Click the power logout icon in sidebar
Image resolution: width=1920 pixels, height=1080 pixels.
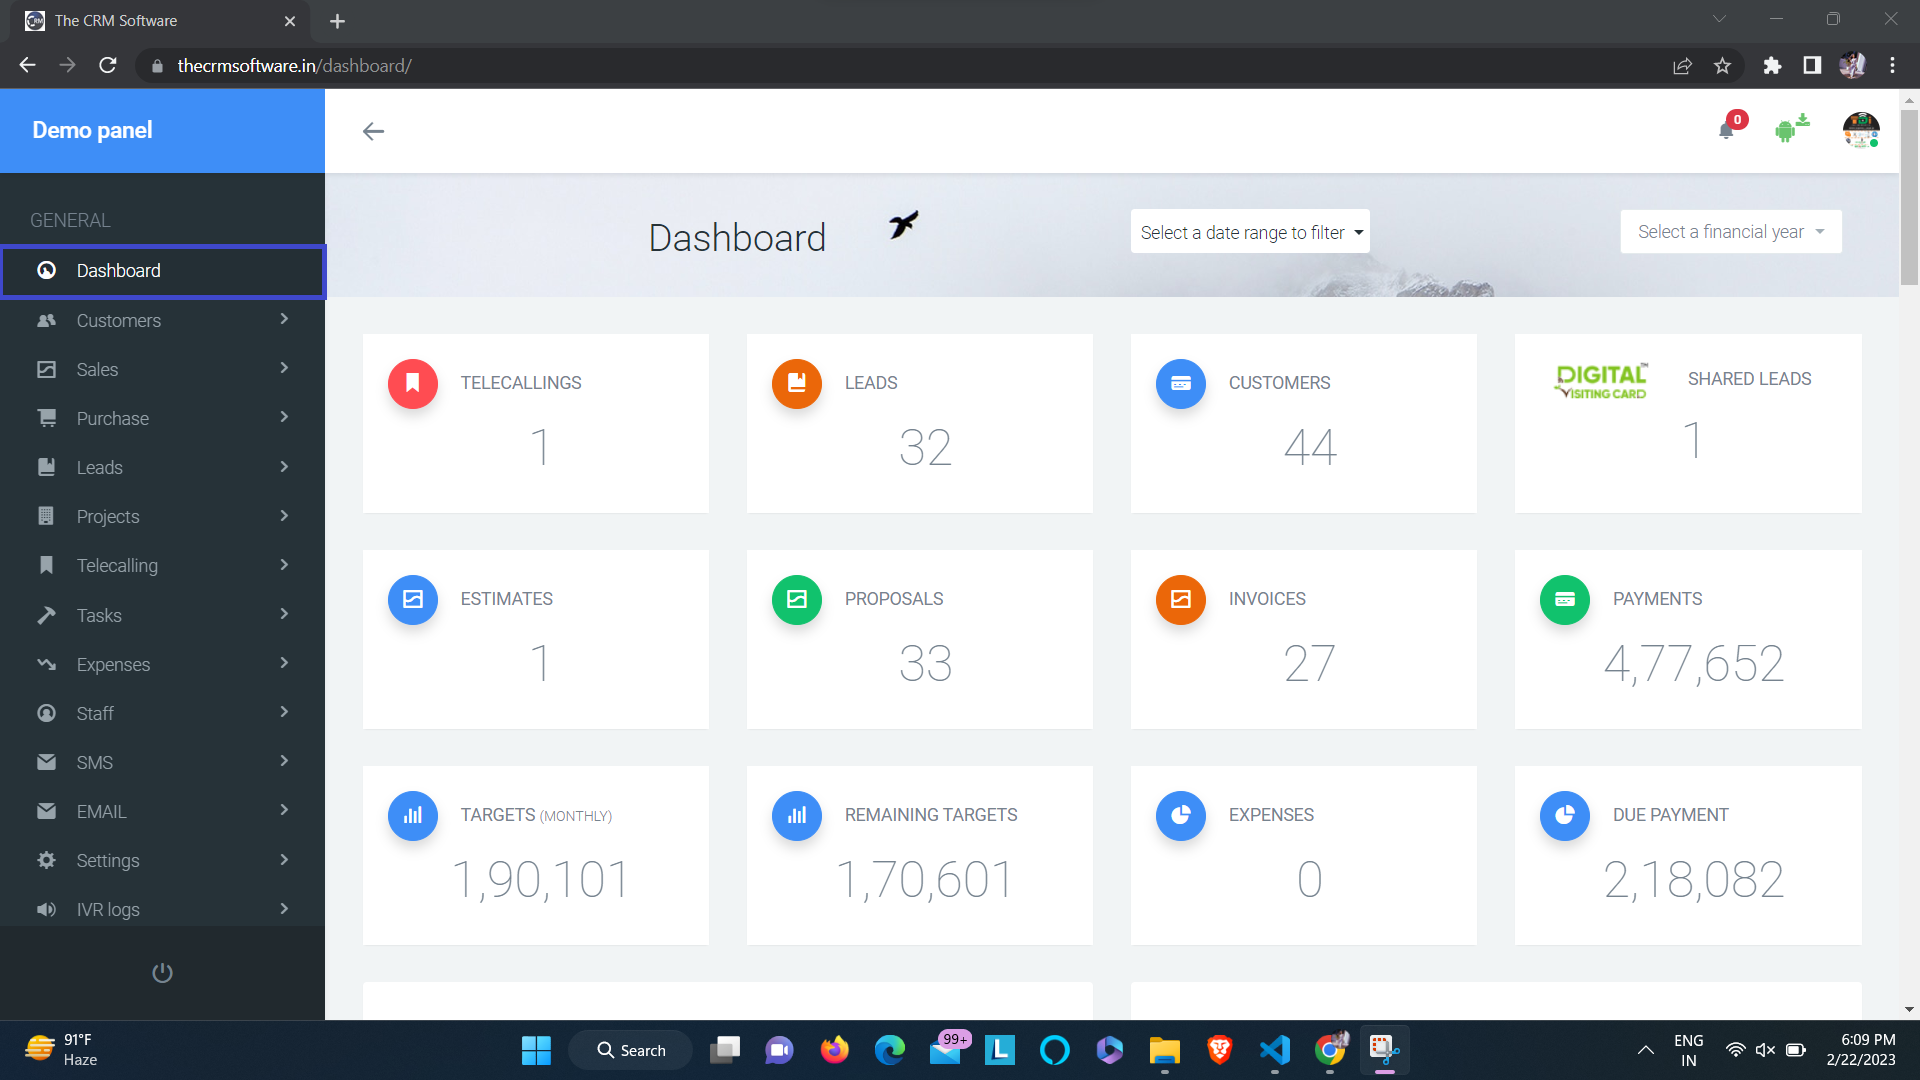pos(162,973)
